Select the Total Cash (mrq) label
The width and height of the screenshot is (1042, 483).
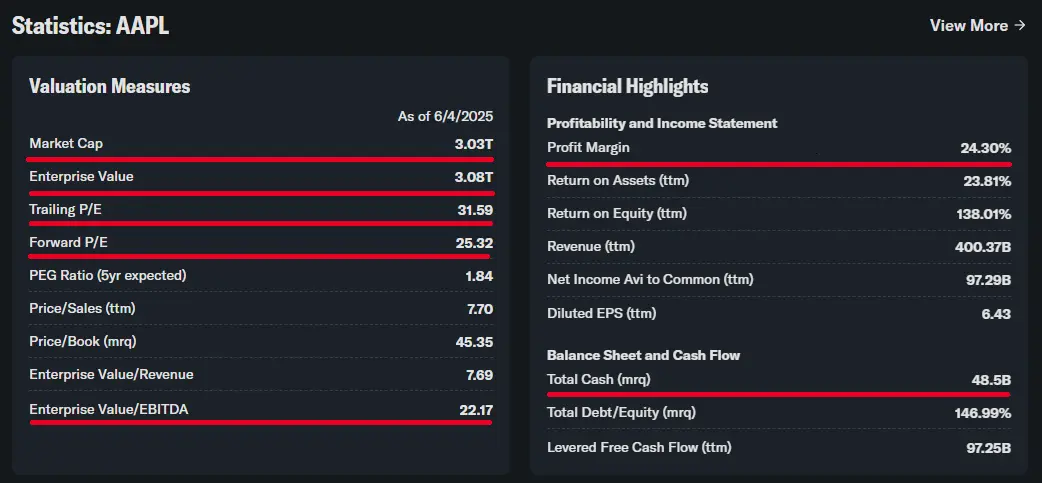click(x=599, y=380)
